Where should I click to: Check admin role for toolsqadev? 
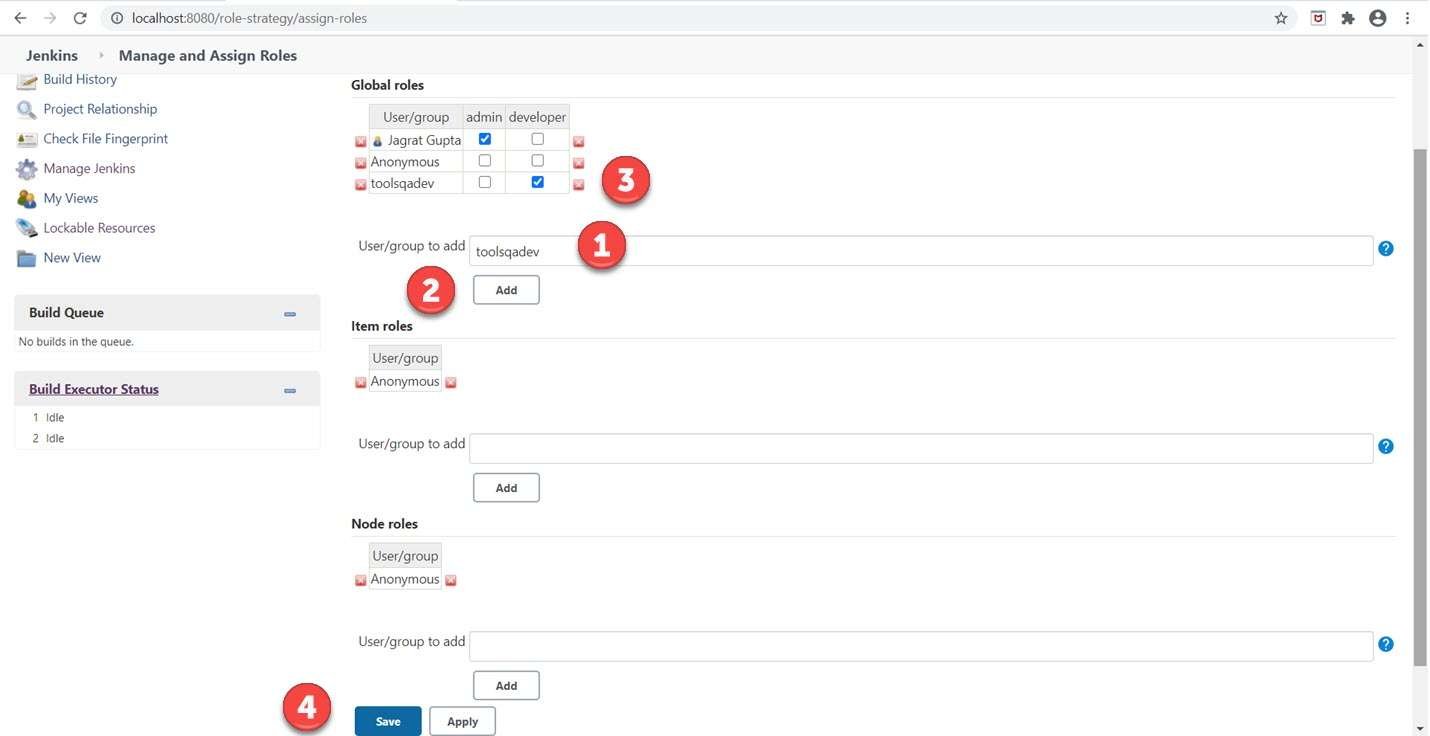tap(485, 182)
